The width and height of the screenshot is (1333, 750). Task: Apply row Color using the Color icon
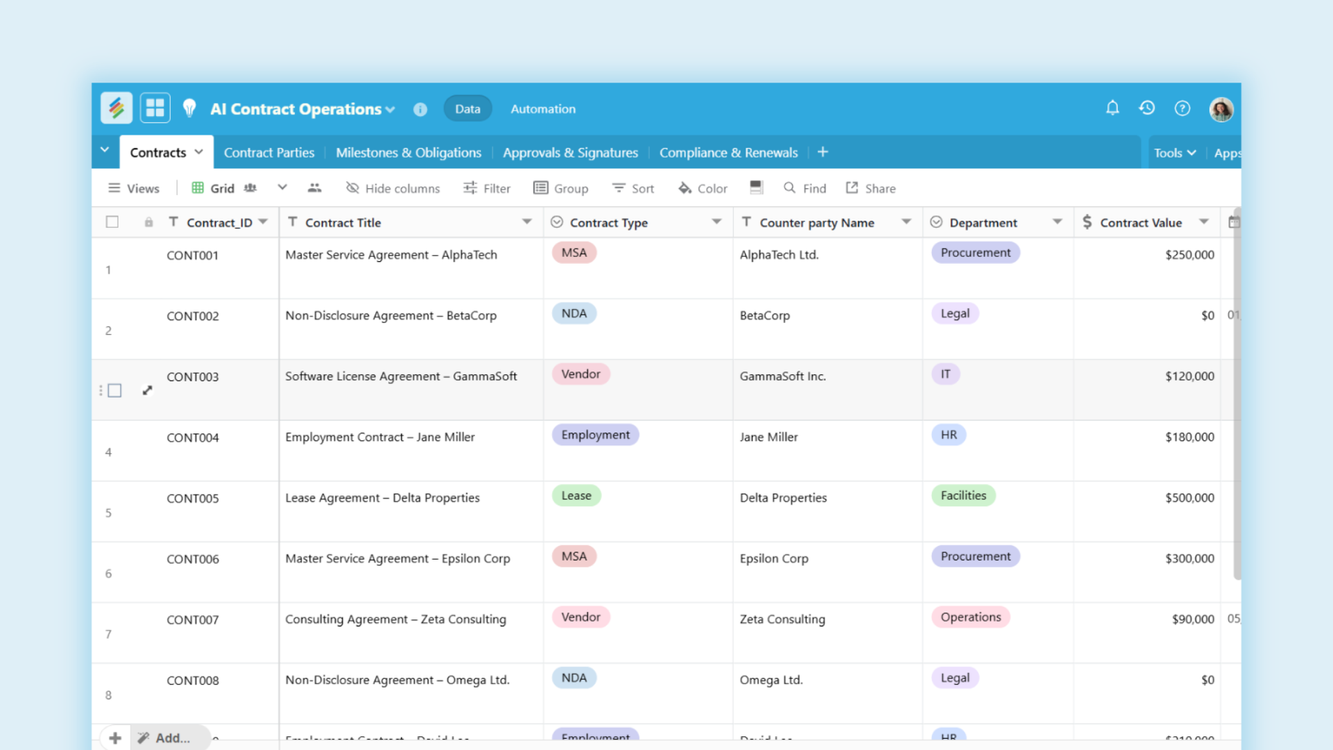pos(701,187)
